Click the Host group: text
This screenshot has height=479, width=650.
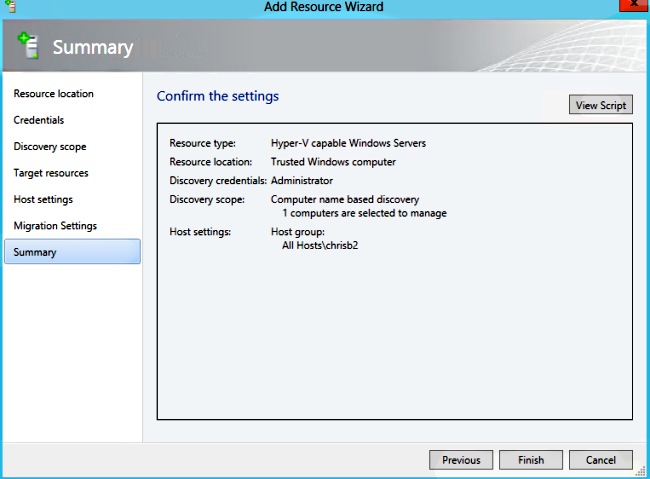(x=298, y=232)
